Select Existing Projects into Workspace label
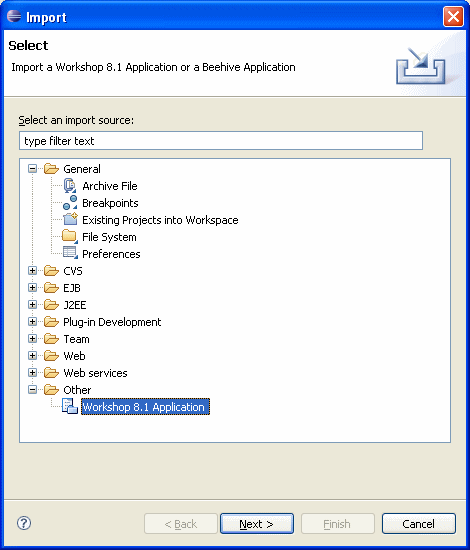Viewport: 470px width, 550px height. 160,220
